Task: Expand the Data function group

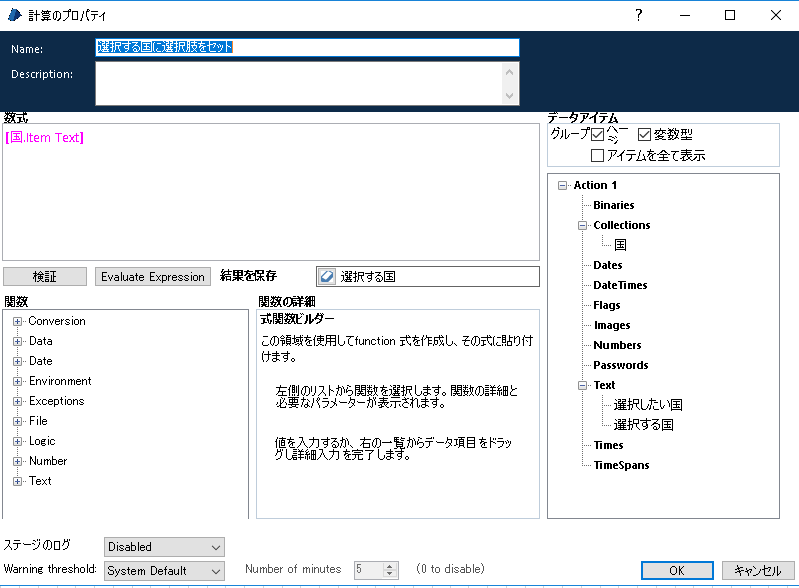Action: point(17,341)
